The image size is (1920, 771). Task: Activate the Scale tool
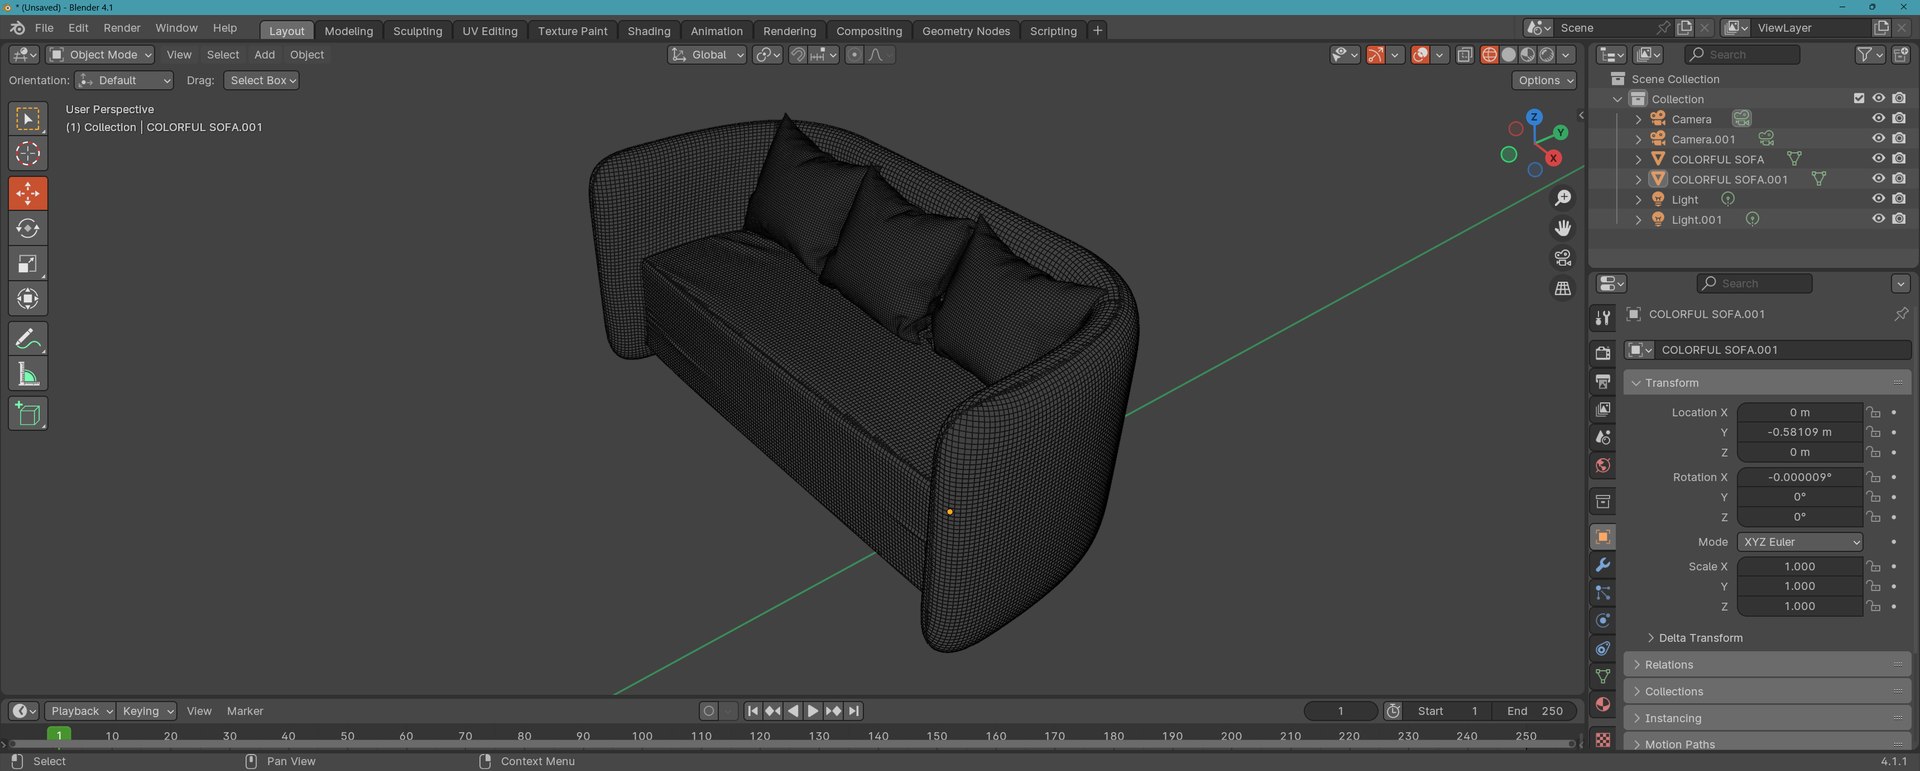click(28, 264)
